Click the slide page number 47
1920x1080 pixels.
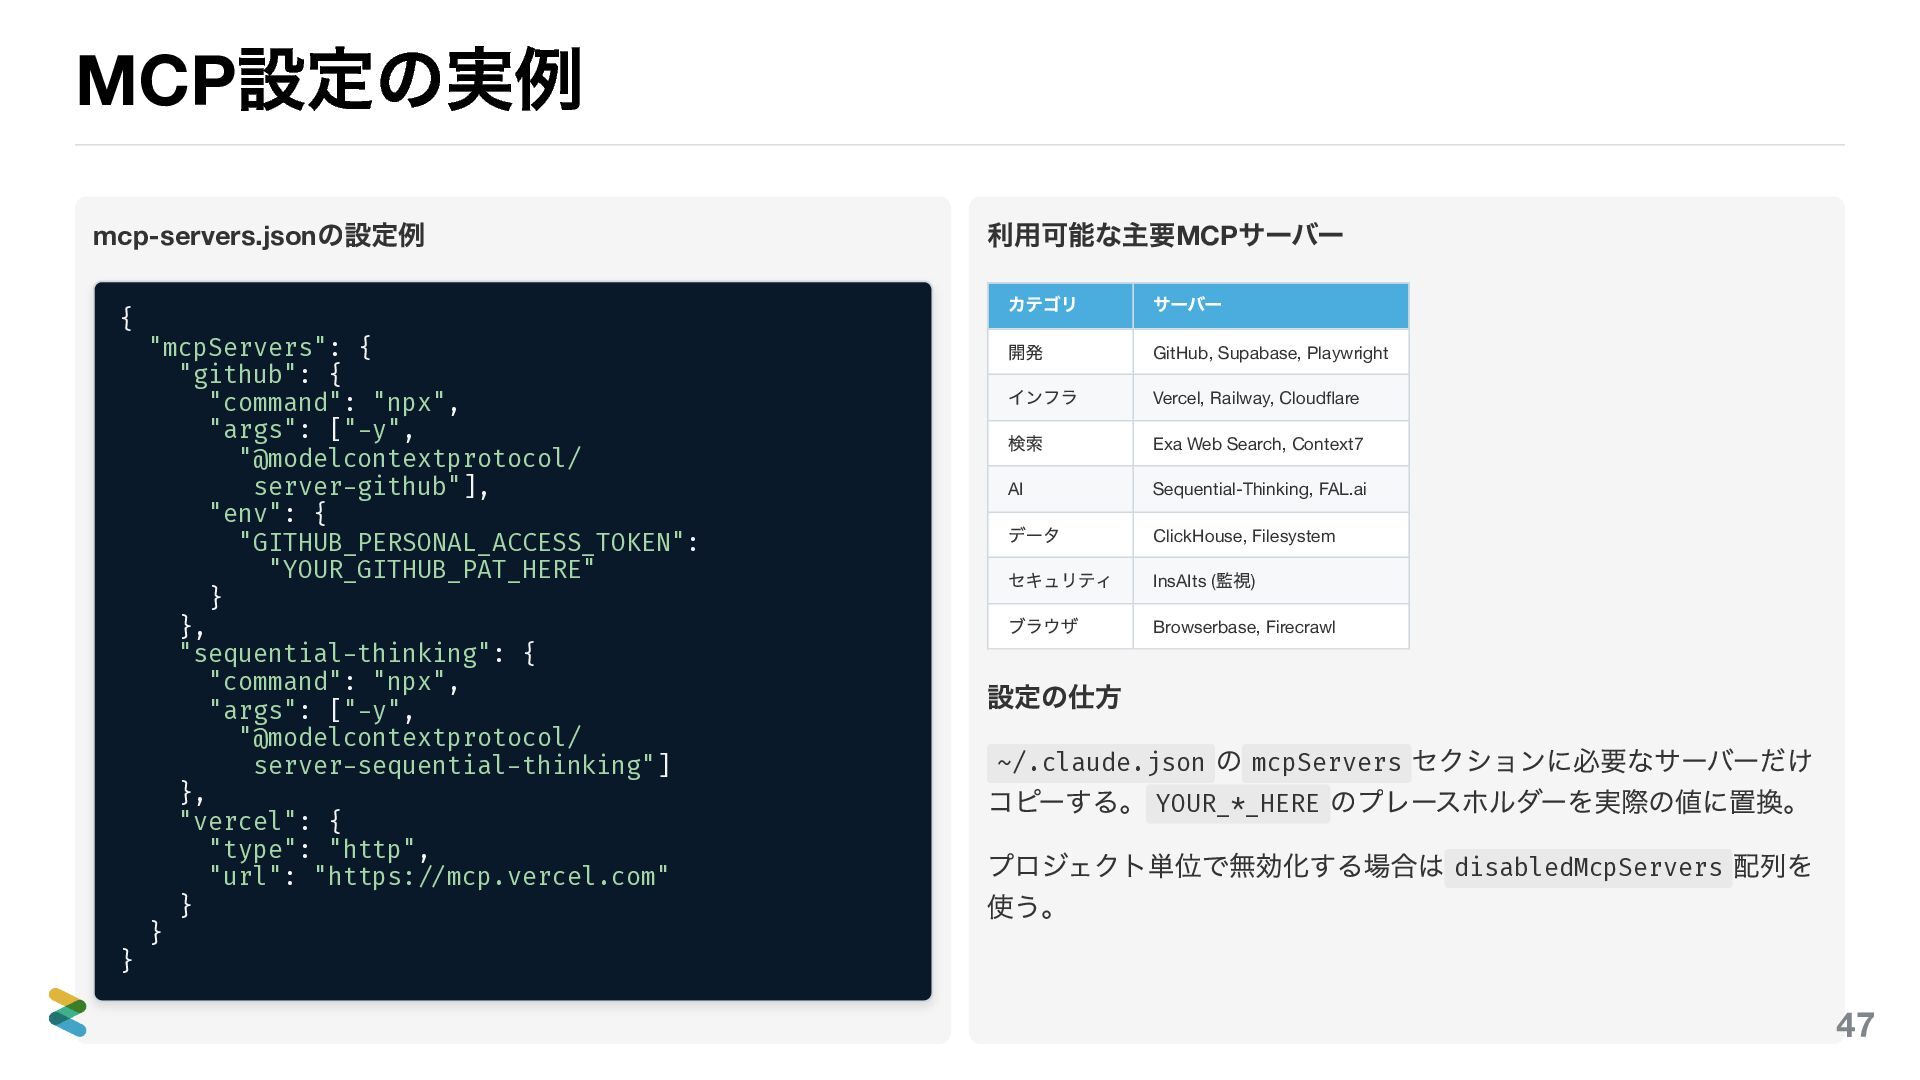click(1854, 1025)
